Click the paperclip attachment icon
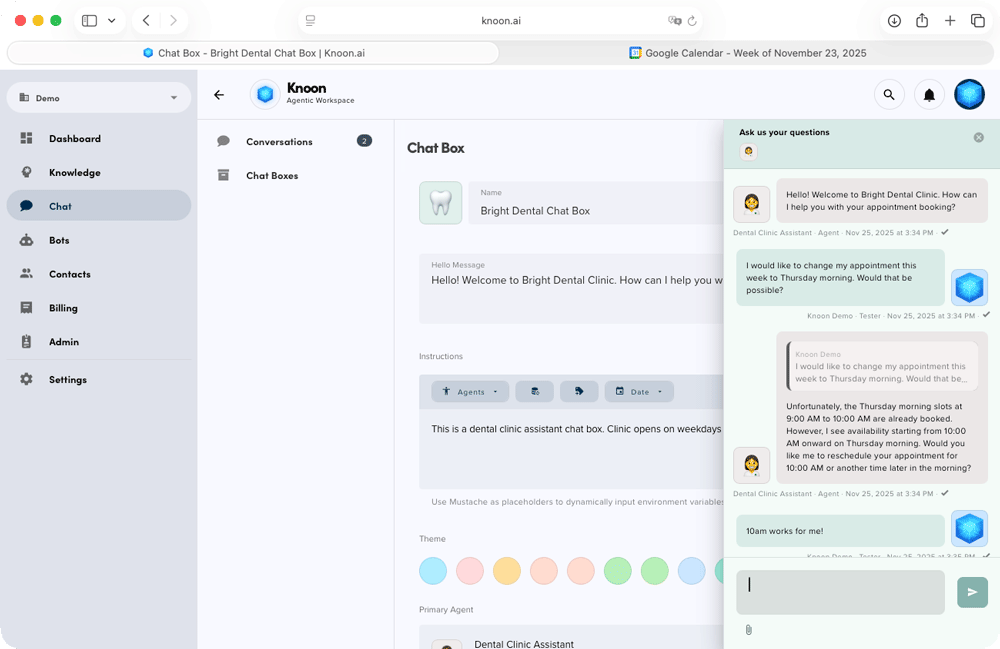The width and height of the screenshot is (1000, 649). 748,630
